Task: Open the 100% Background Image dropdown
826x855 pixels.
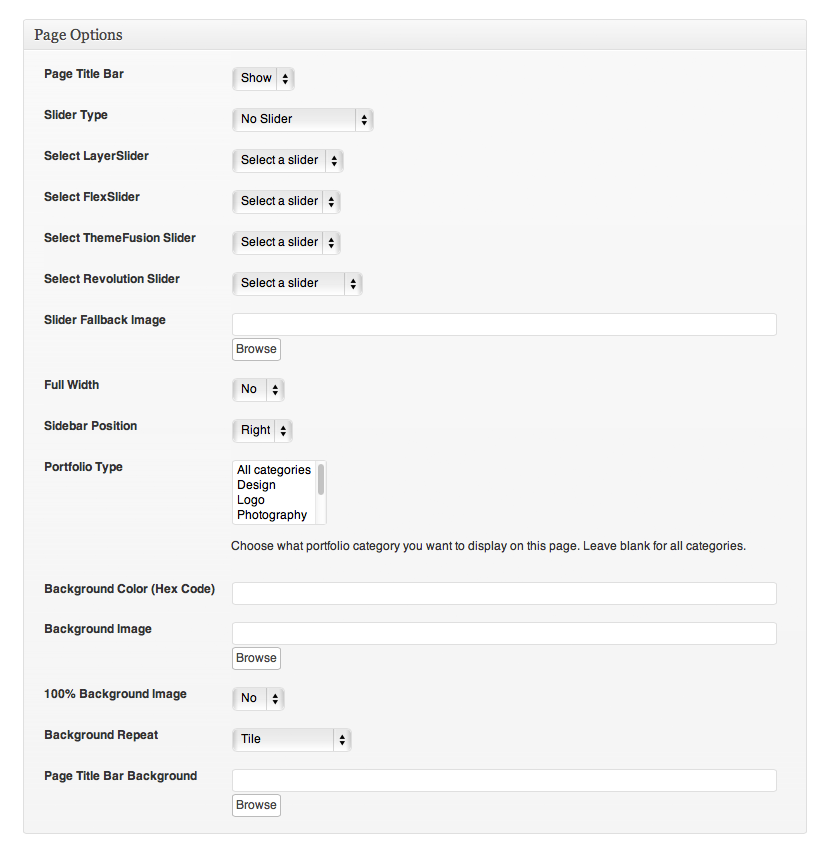Action: pos(258,698)
